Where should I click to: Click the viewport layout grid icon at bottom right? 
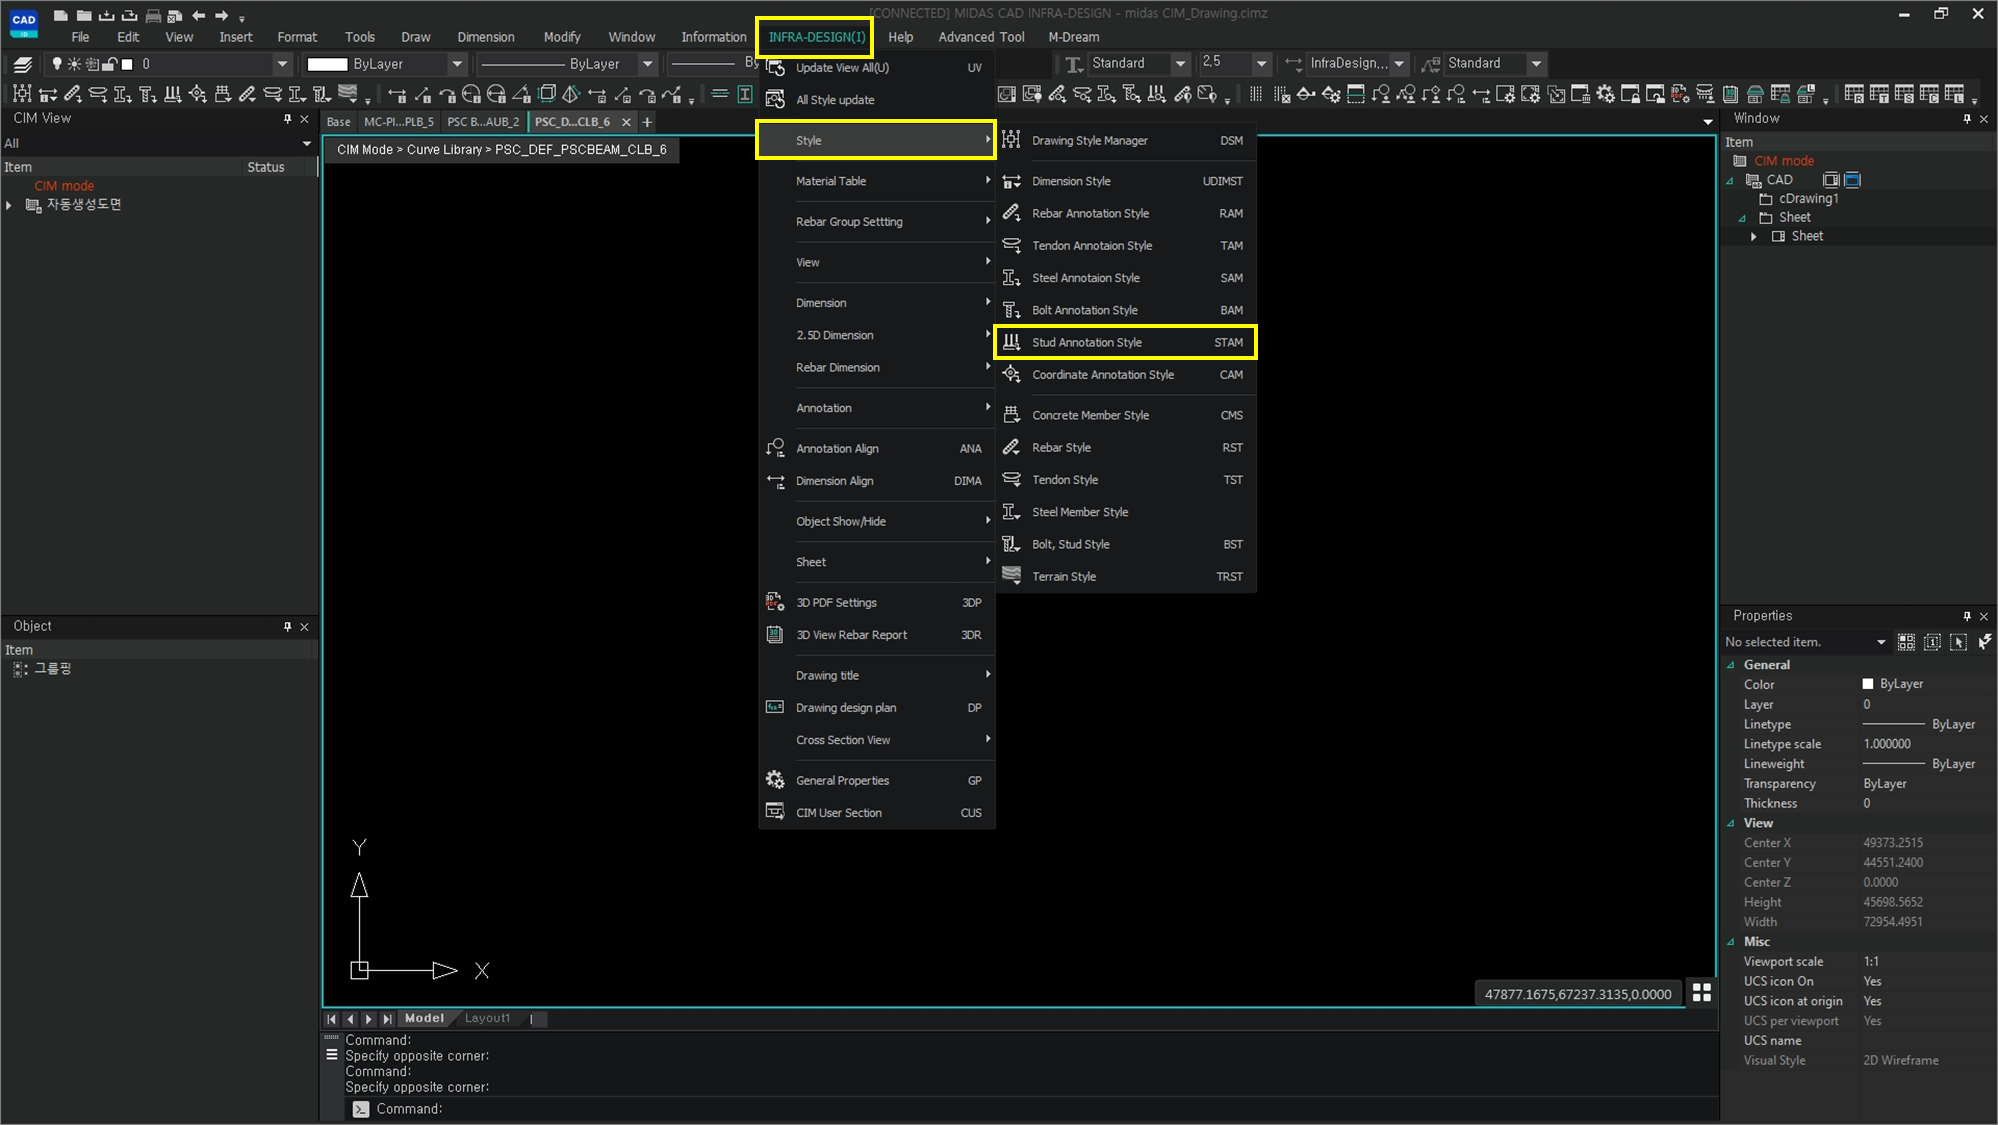coord(1701,992)
